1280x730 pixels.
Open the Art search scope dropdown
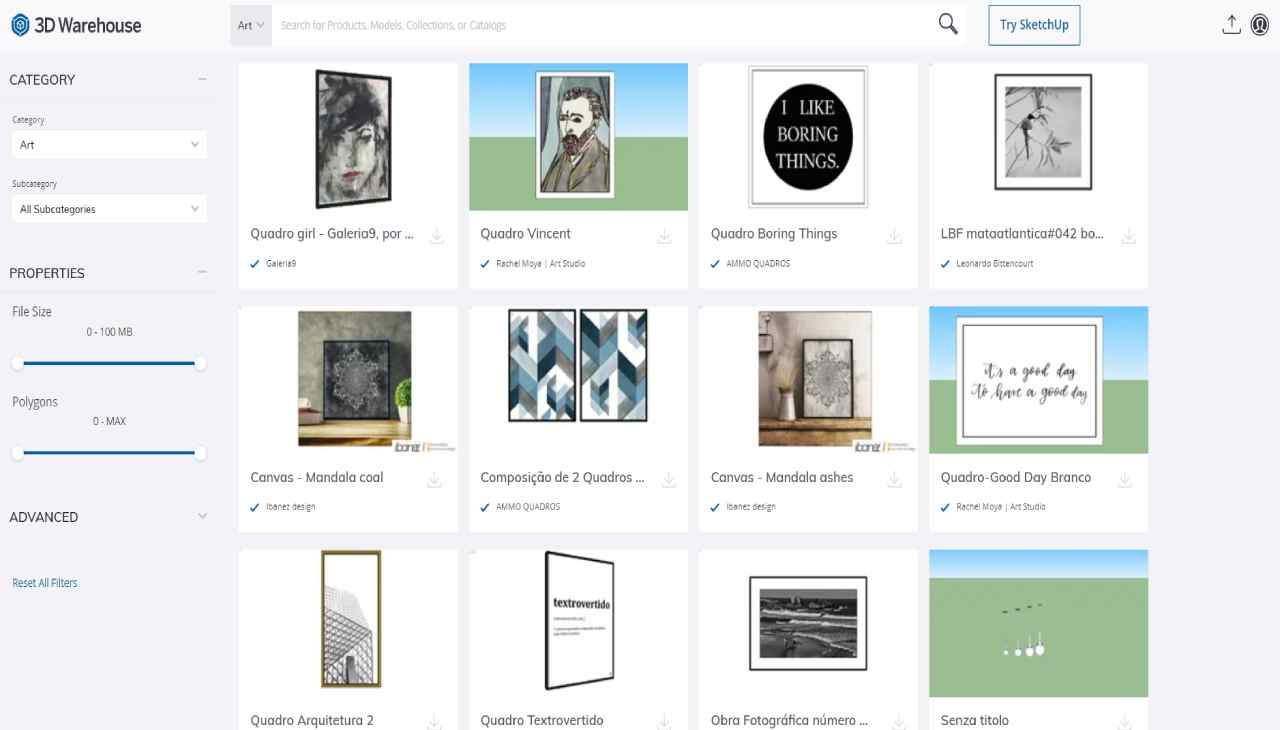[251, 25]
